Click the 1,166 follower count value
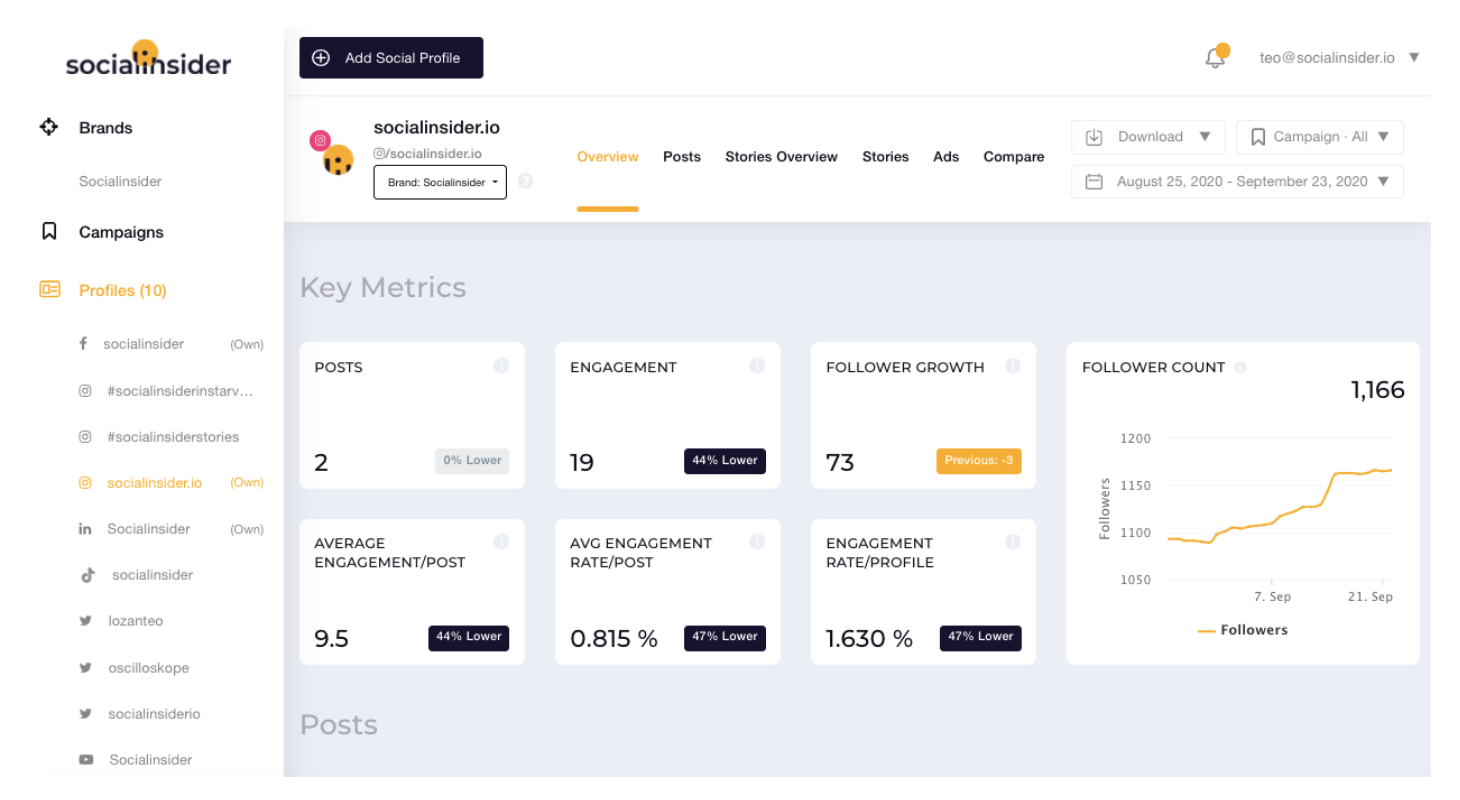The width and height of the screenshot is (1460, 800). 1377,390
